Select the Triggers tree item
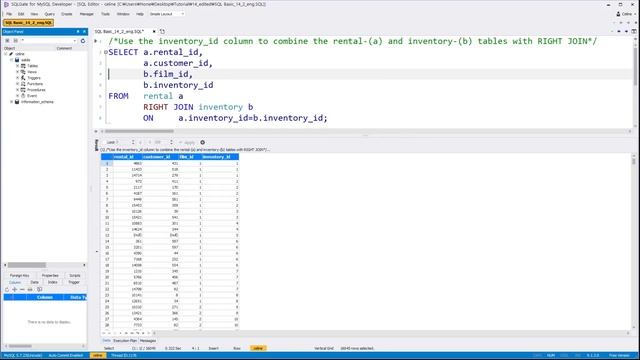 click(x=34, y=78)
